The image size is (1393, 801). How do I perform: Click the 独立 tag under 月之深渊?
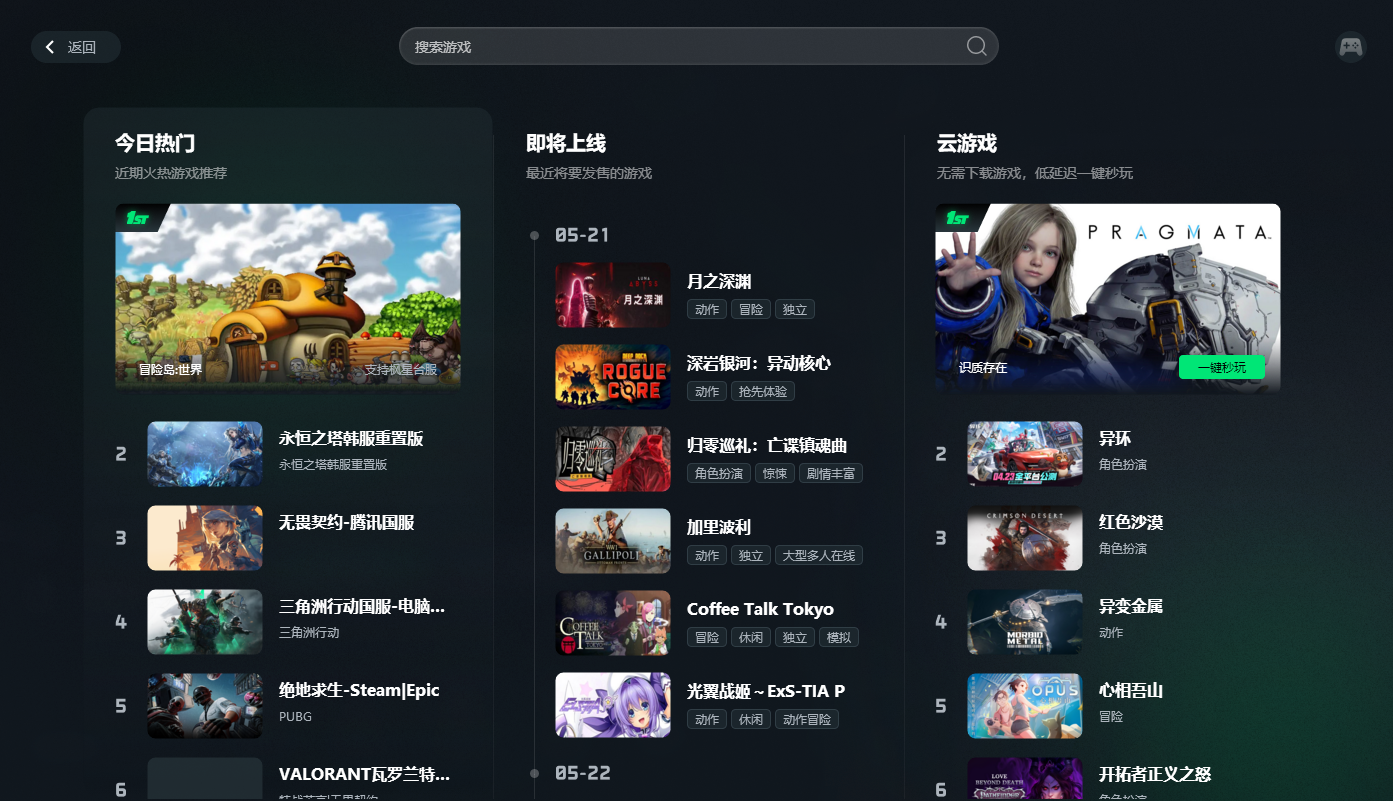click(x=795, y=310)
